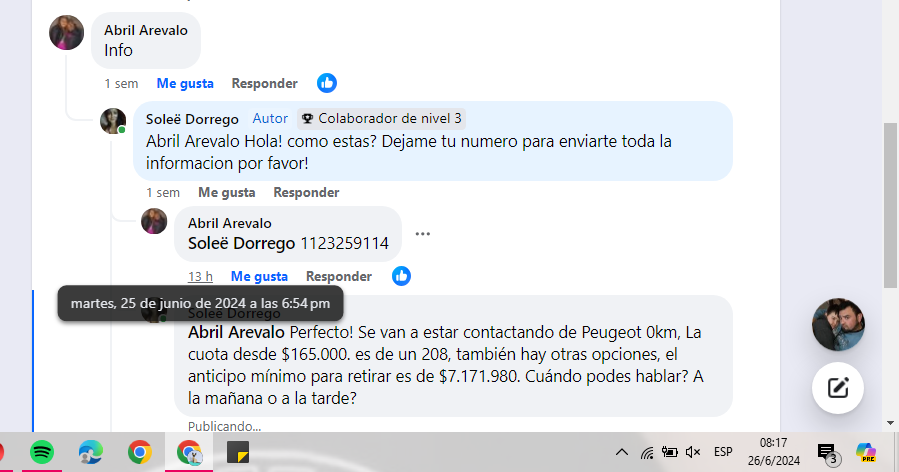Screen dimensions: 899x472
Task: Open Google Chrome from the taskbar
Action: (x=140, y=453)
